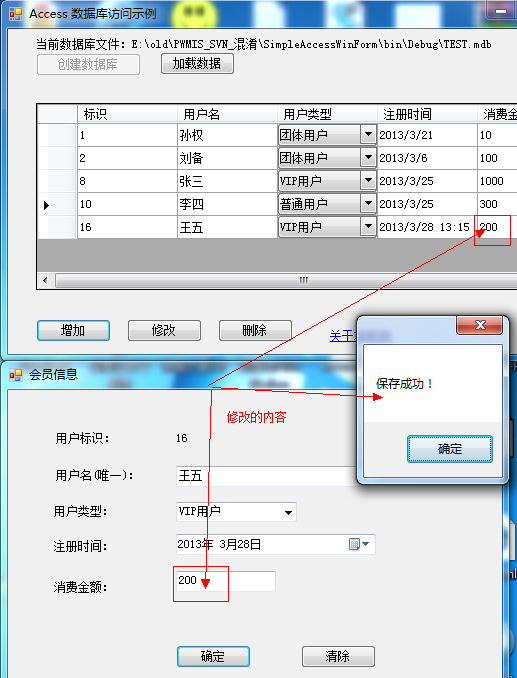The height and width of the screenshot is (678, 517).
Task: Select the 标识 cell with value 16 in grid
Action: pos(127,227)
